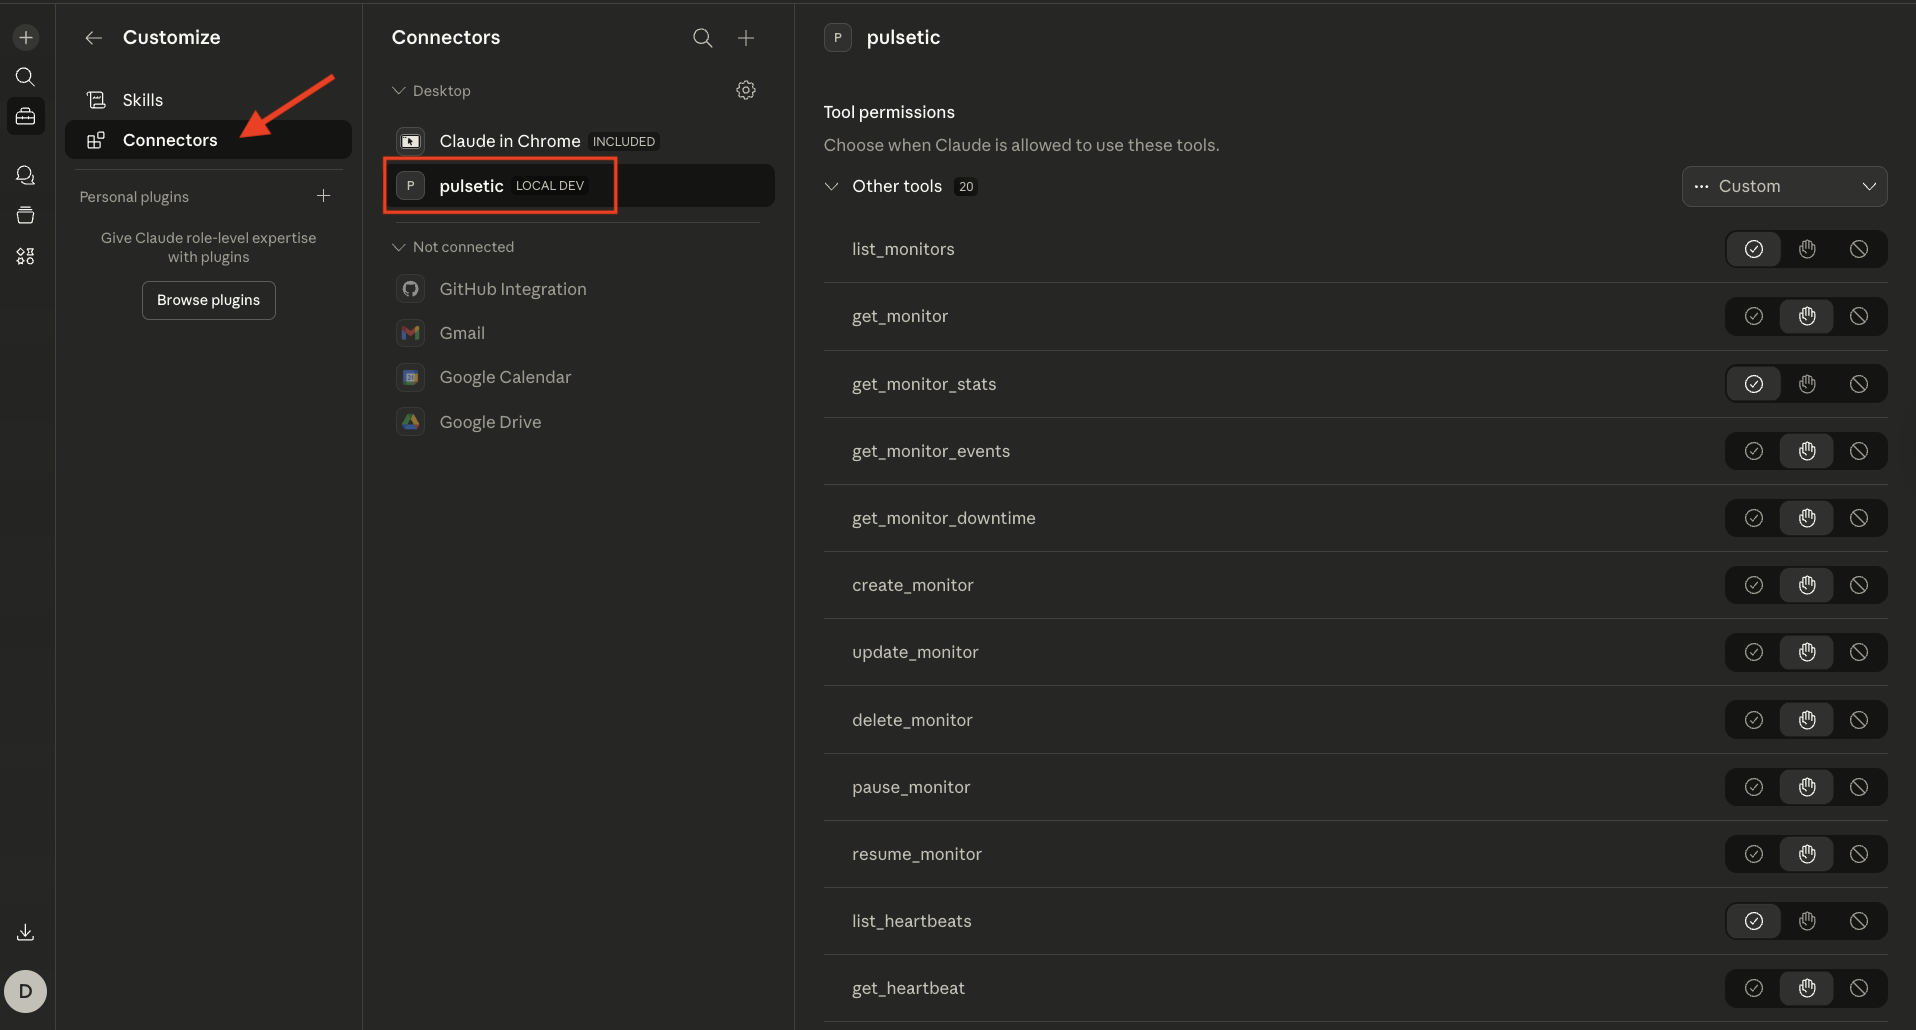Image resolution: width=1916 pixels, height=1030 pixels.
Task: Click the pulsetic P icon in detail header
Action: (x=838, y=38)
